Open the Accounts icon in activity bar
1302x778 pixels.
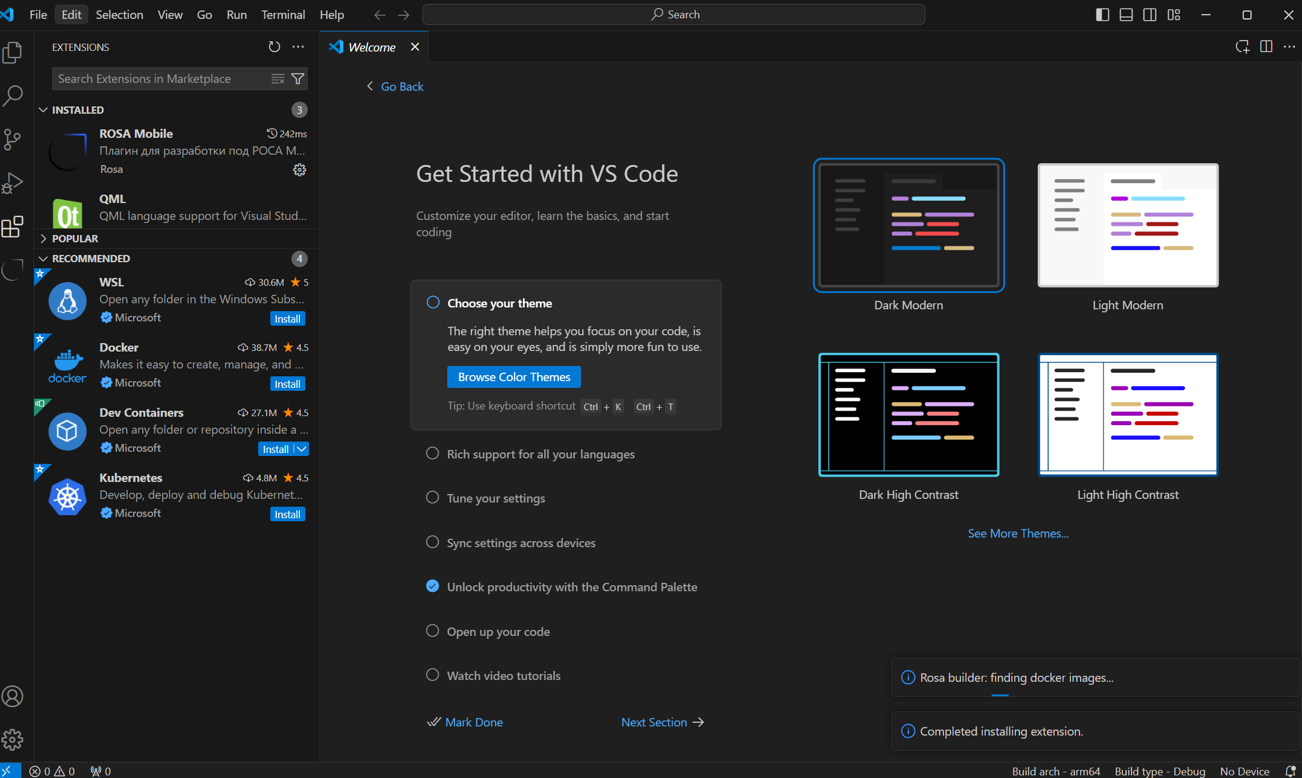13,696
